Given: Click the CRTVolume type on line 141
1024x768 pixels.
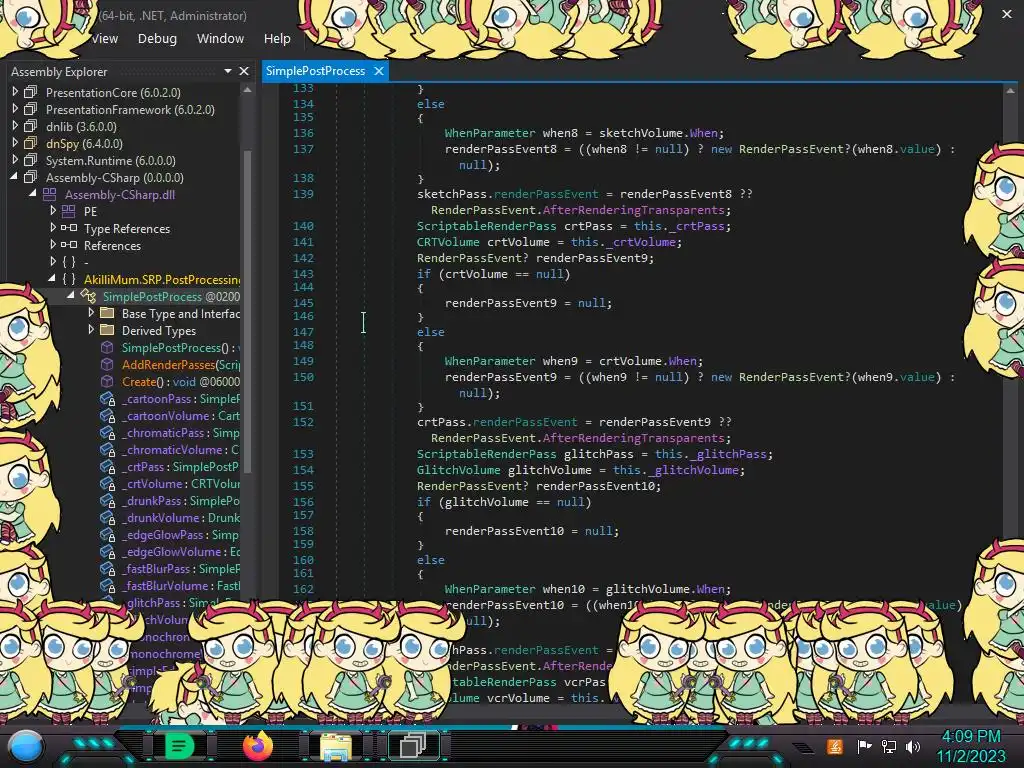Looking at the screenshot, I should coord(448,242).
